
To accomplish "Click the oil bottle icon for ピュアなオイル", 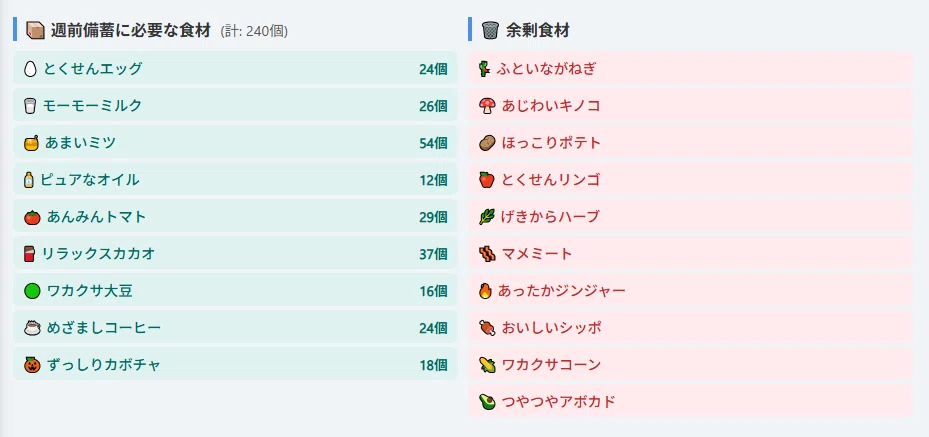I will (x=28, y=180).
